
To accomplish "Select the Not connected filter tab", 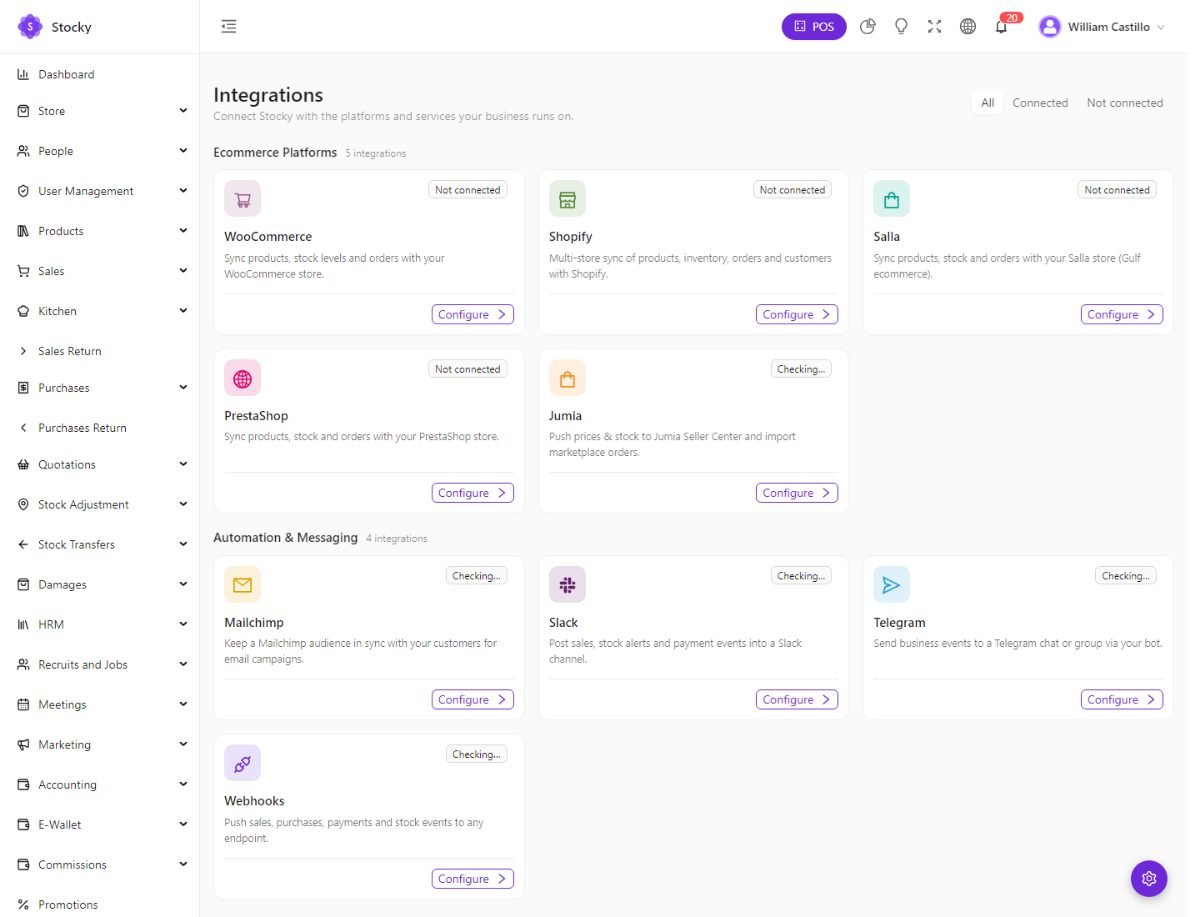I will pyautogui.click(x=1125, y=103).
